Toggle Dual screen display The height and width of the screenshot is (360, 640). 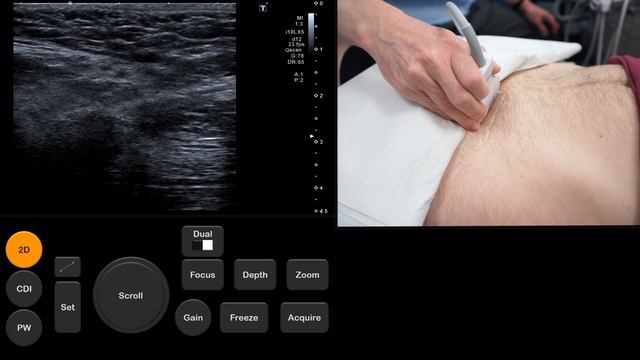tap(202, 241)
